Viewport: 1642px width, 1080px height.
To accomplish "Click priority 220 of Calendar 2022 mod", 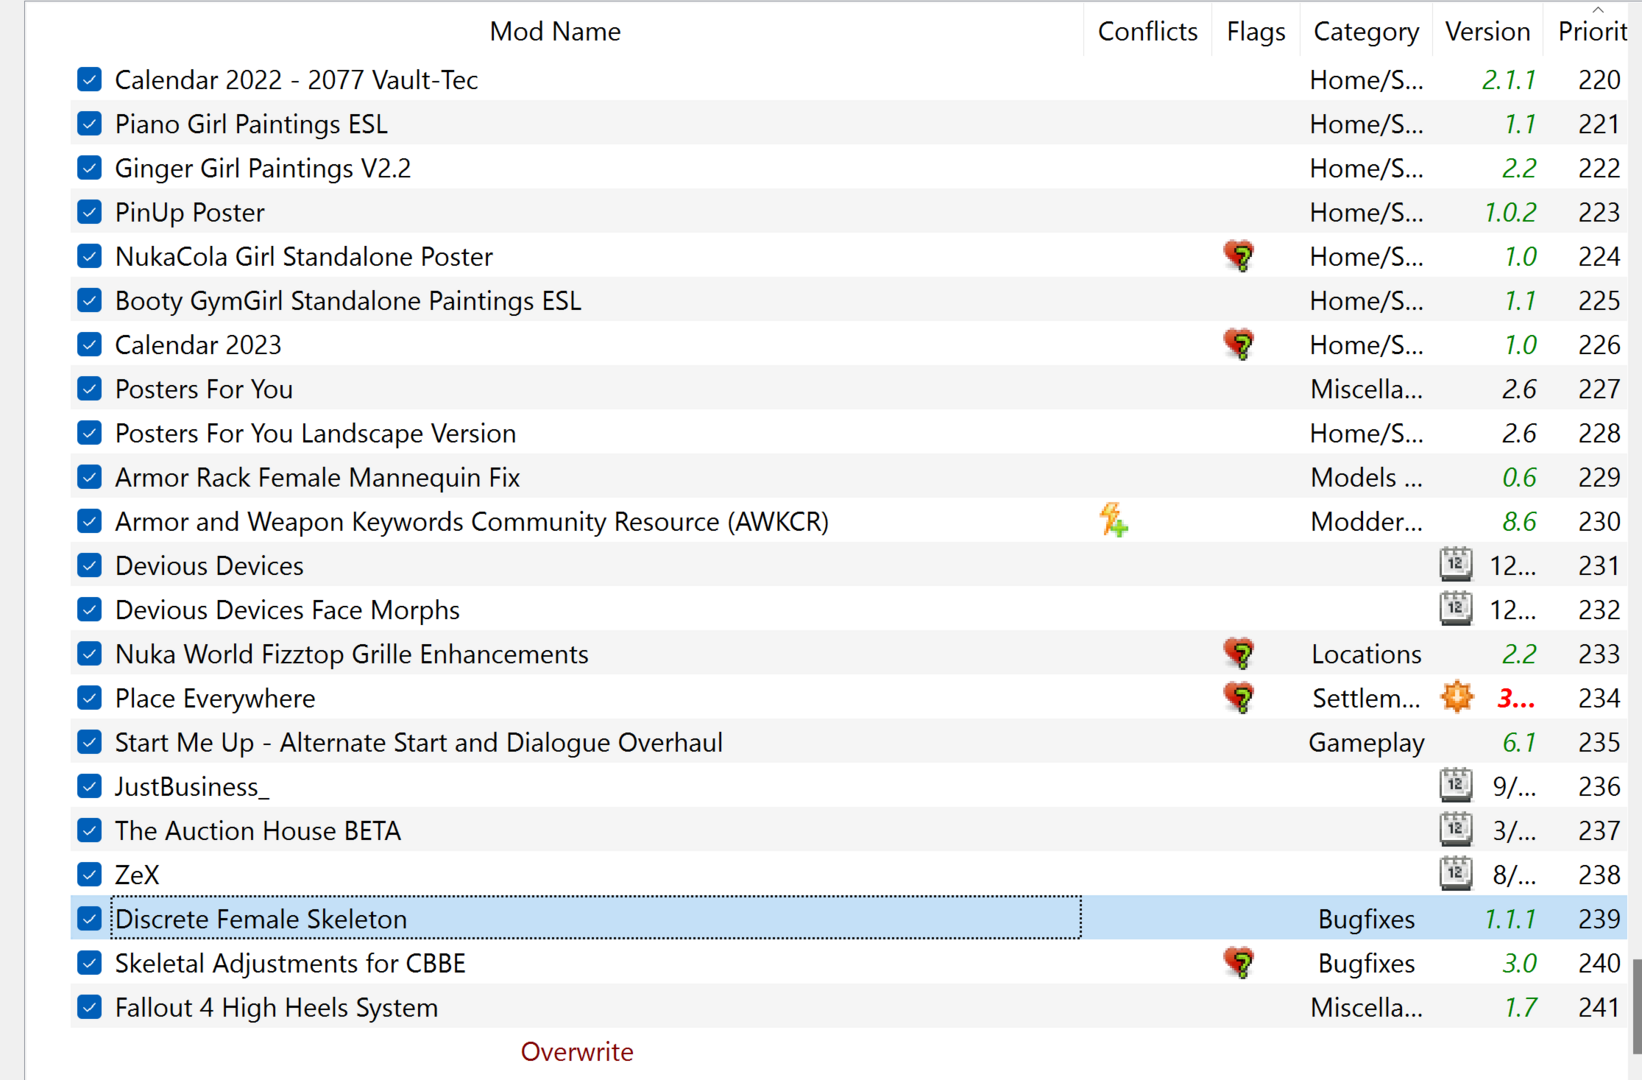I will (1599, 79).
